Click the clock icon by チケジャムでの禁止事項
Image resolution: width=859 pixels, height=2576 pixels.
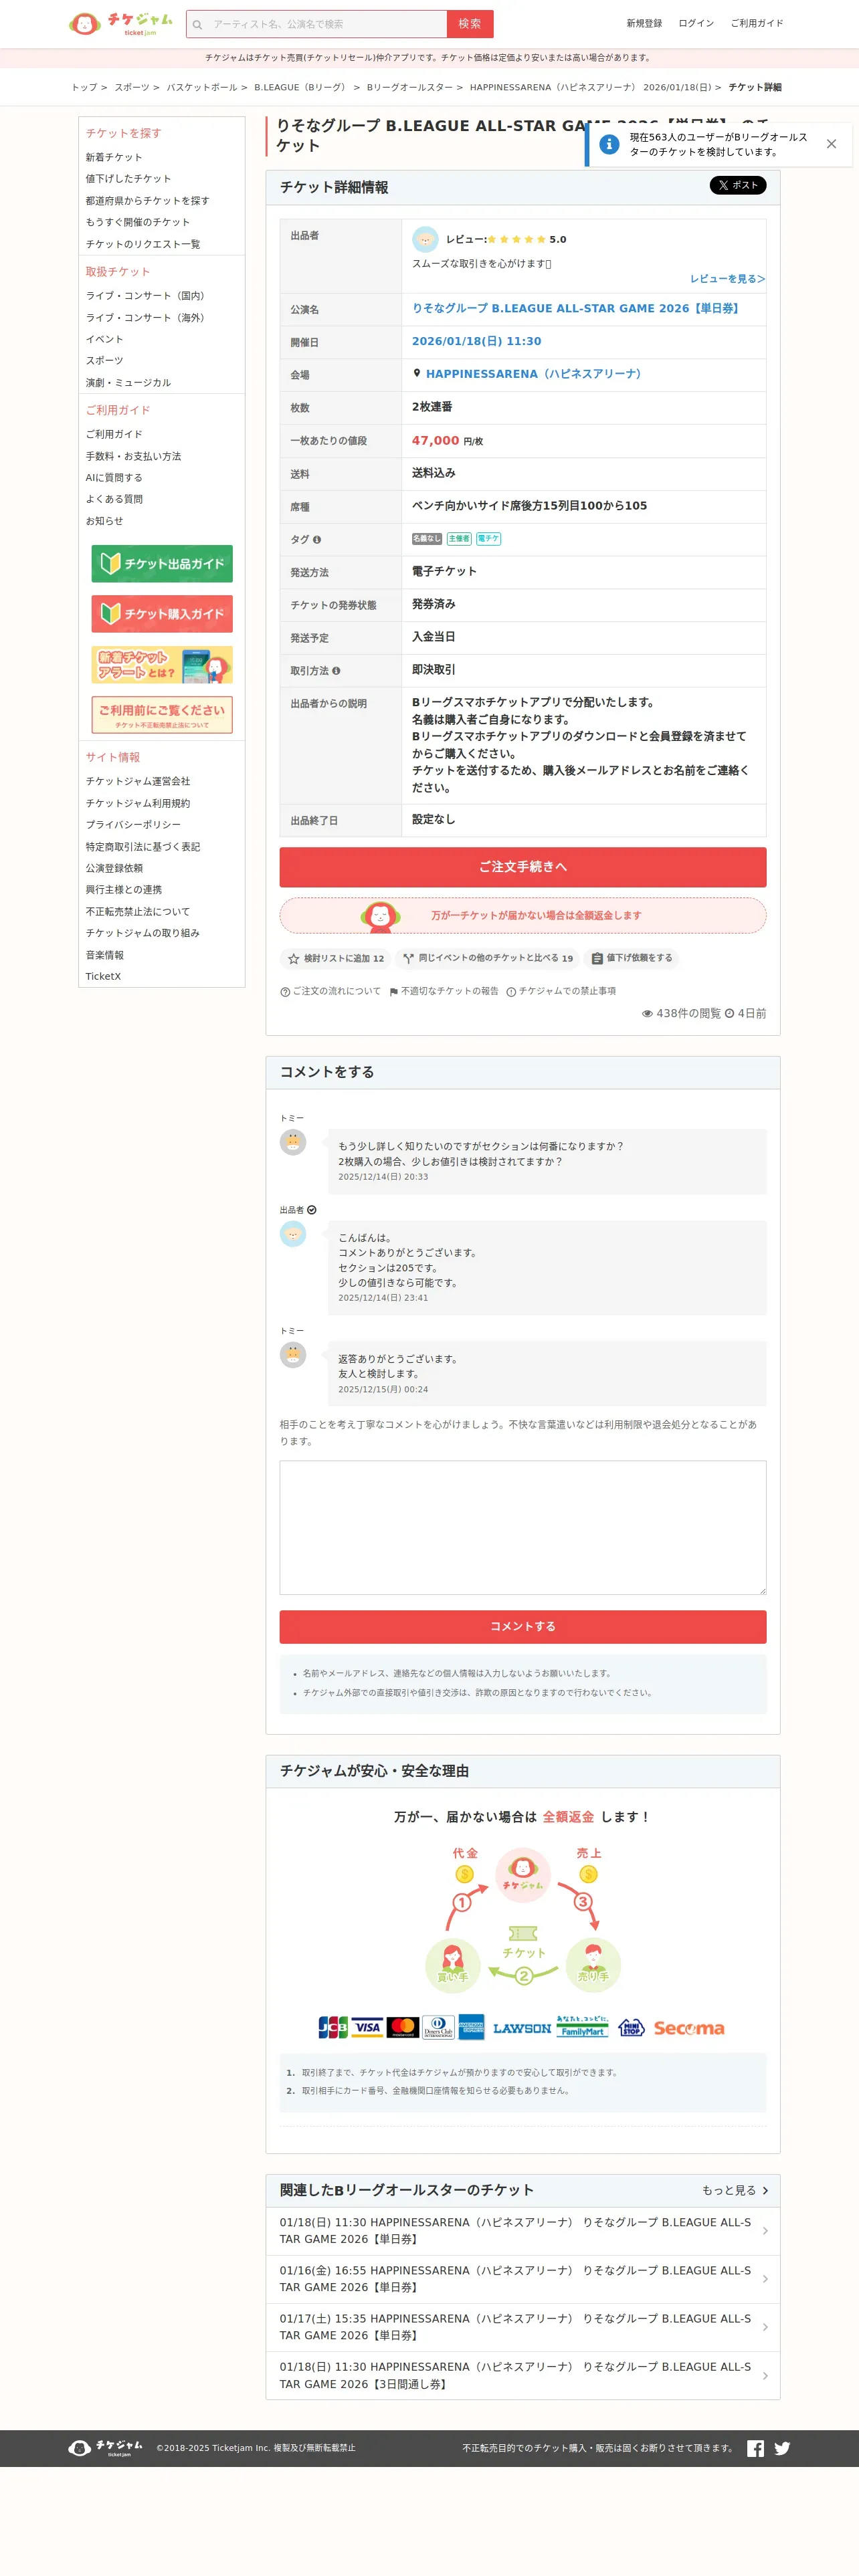tap(511, 992)
